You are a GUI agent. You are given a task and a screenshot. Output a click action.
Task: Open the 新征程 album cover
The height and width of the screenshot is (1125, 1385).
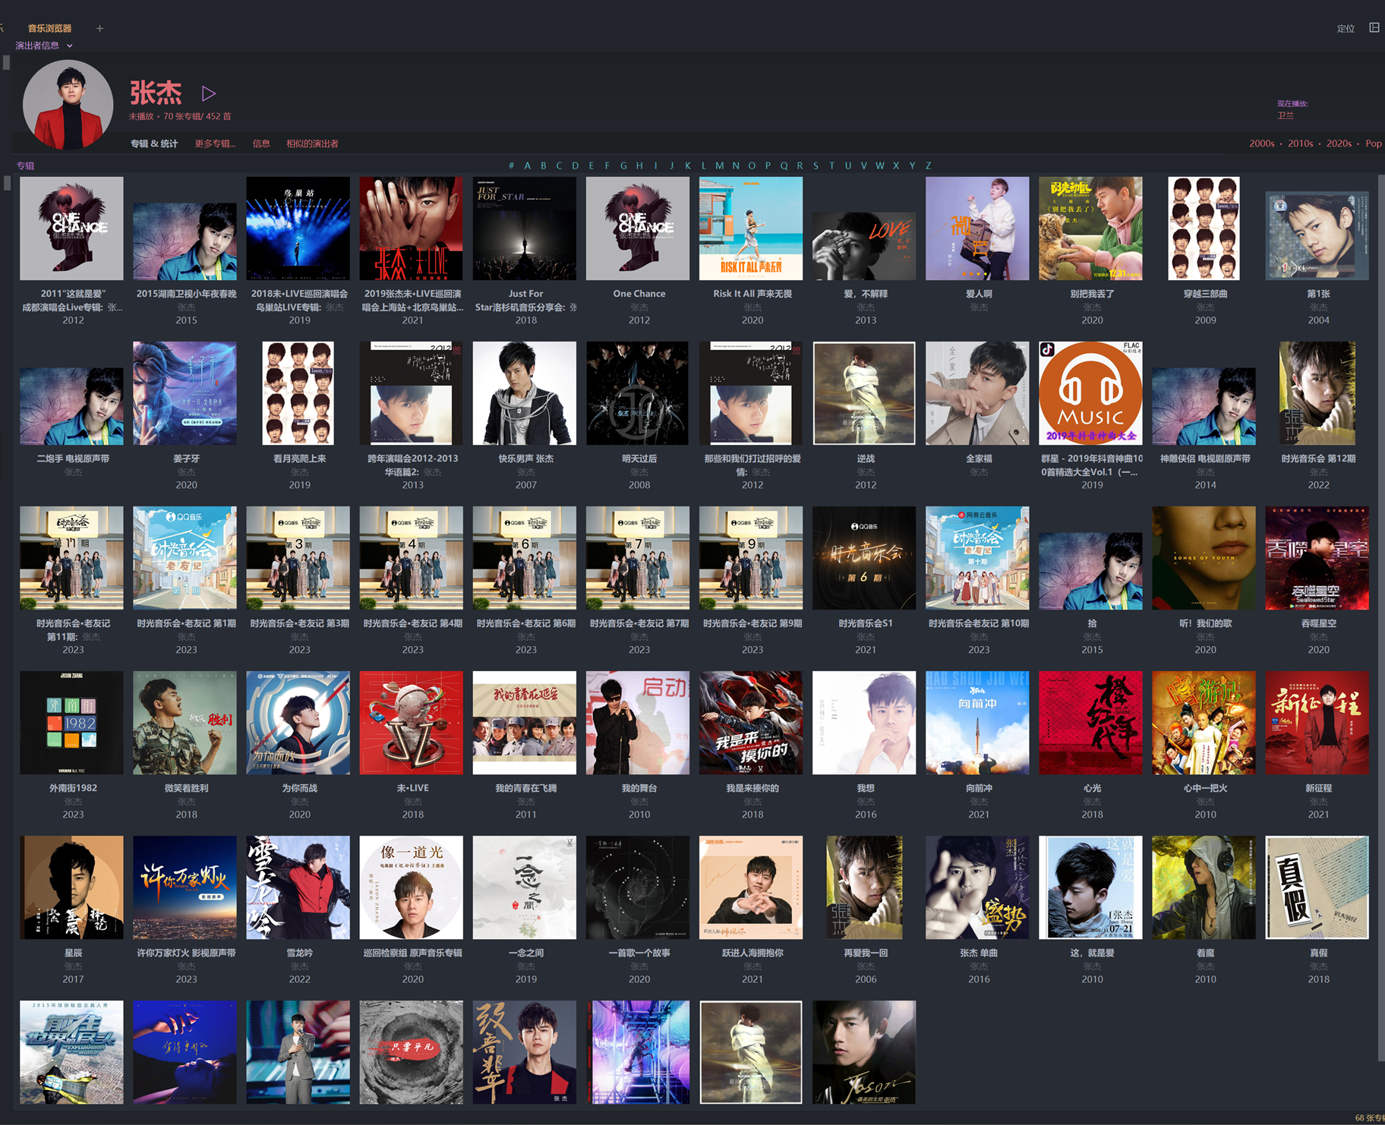click(x=1318, y=723)
